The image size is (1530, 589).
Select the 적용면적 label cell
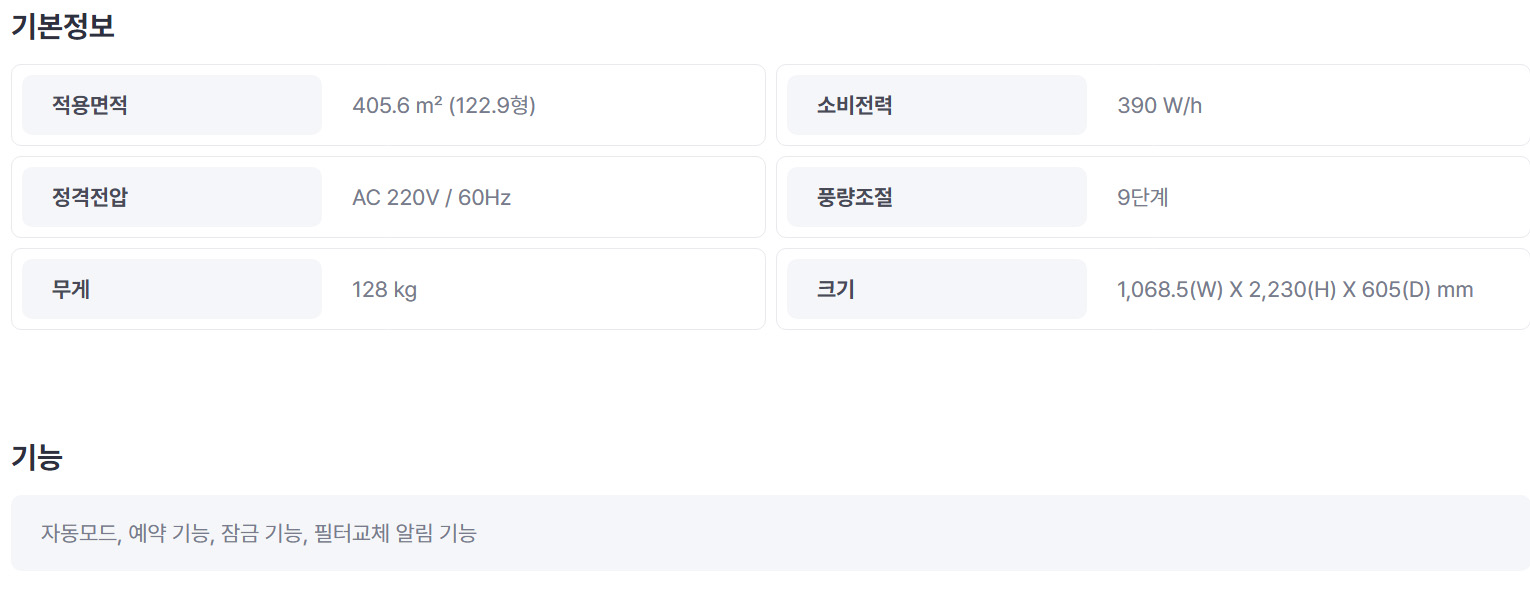click(x=172, y=105)
